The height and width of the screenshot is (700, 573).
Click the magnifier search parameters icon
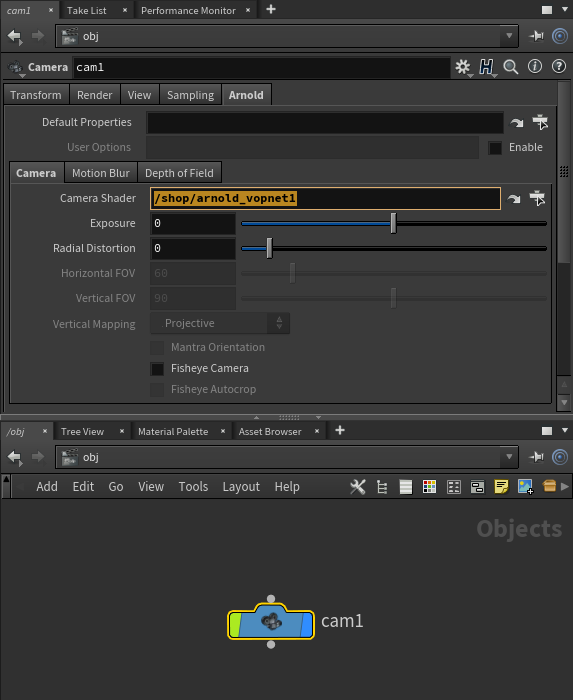[x=511, y=67]
